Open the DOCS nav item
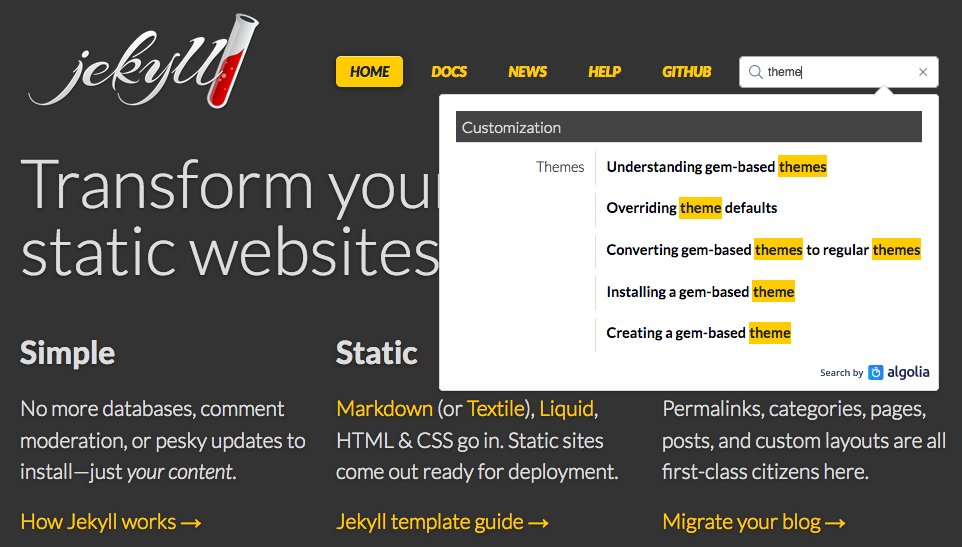The width and height of the screenshot is (962, 547). [x=449, y=72]
